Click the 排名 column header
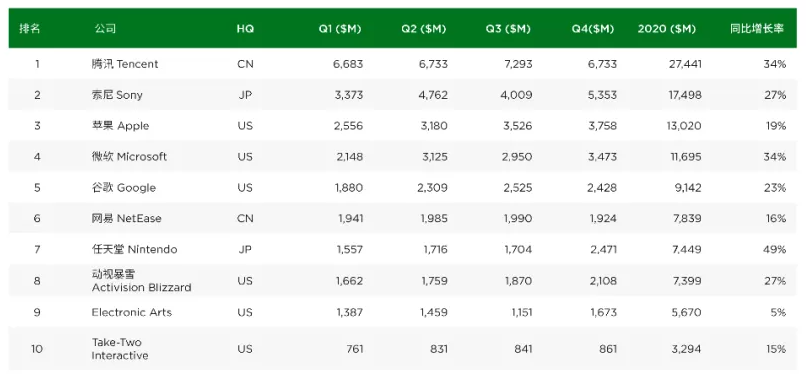 (30, 29)
